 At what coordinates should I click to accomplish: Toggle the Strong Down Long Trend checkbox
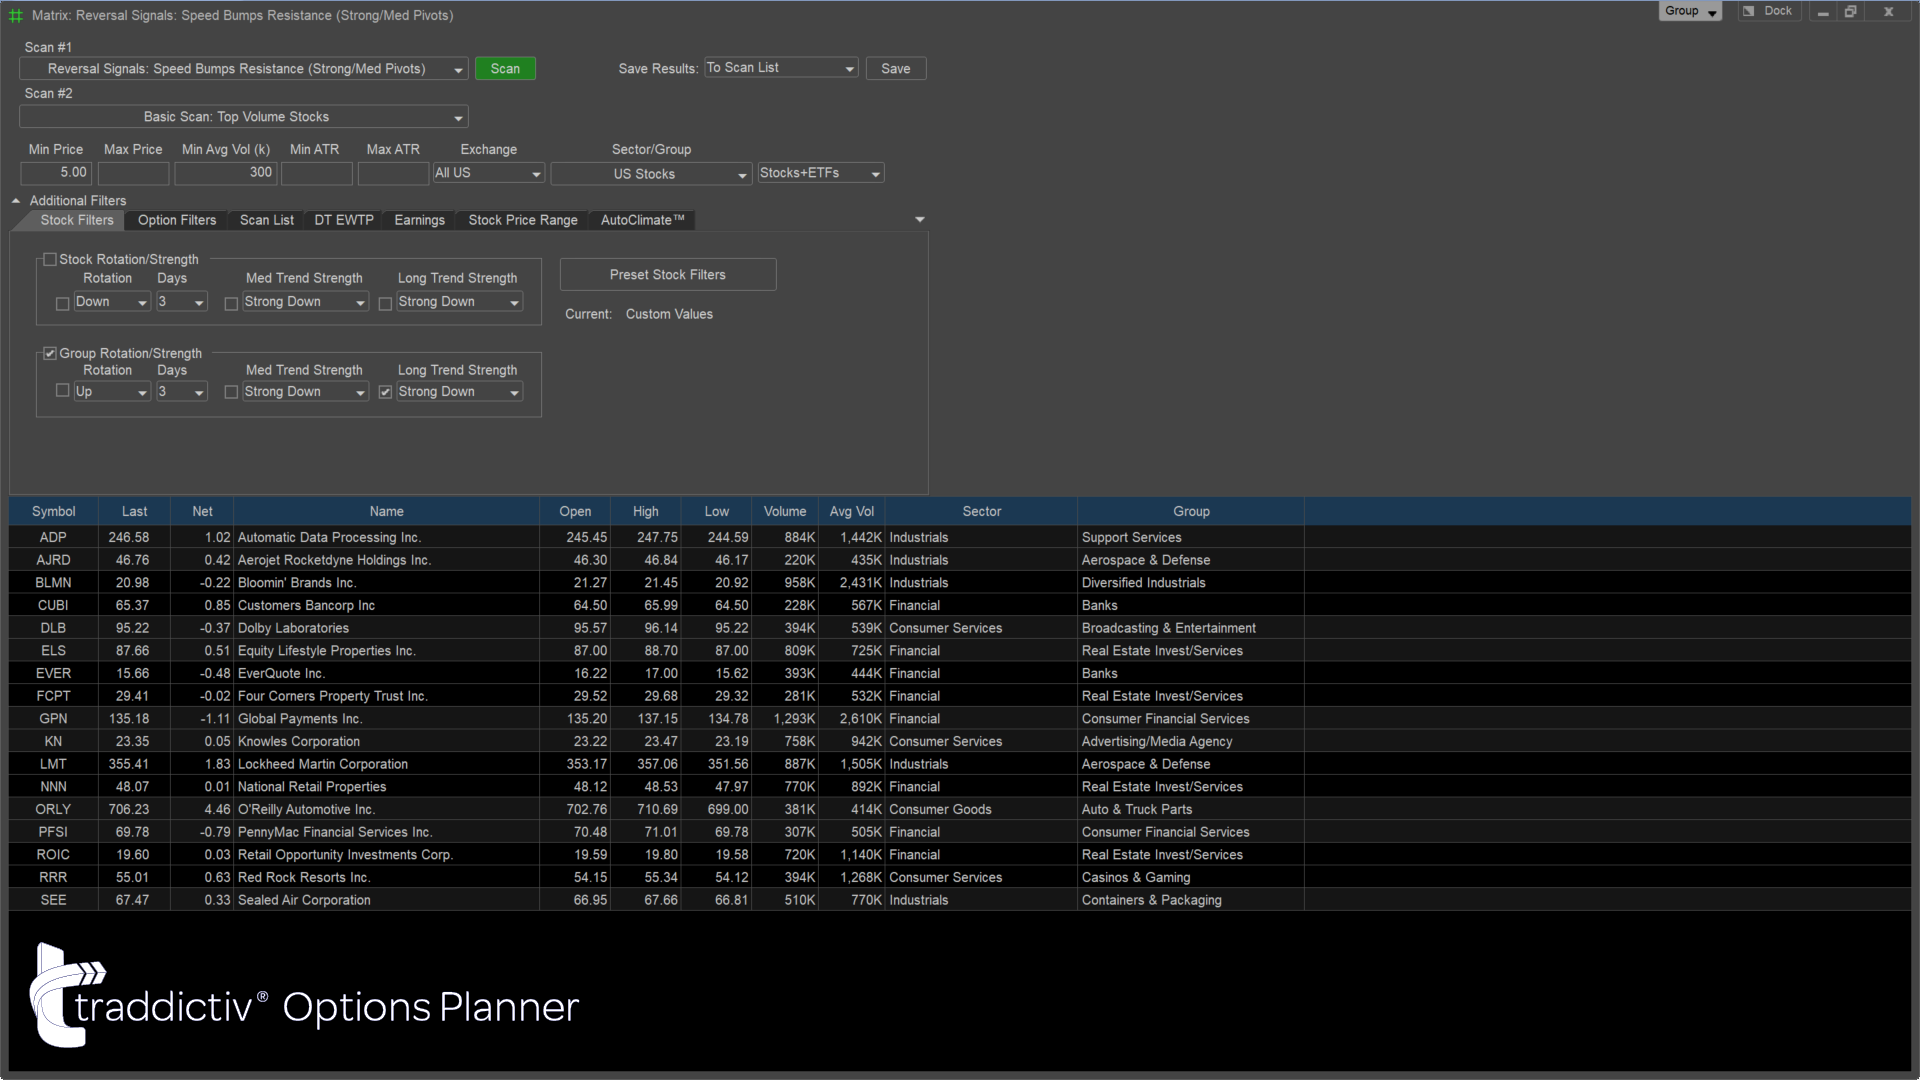pos(386,392)
